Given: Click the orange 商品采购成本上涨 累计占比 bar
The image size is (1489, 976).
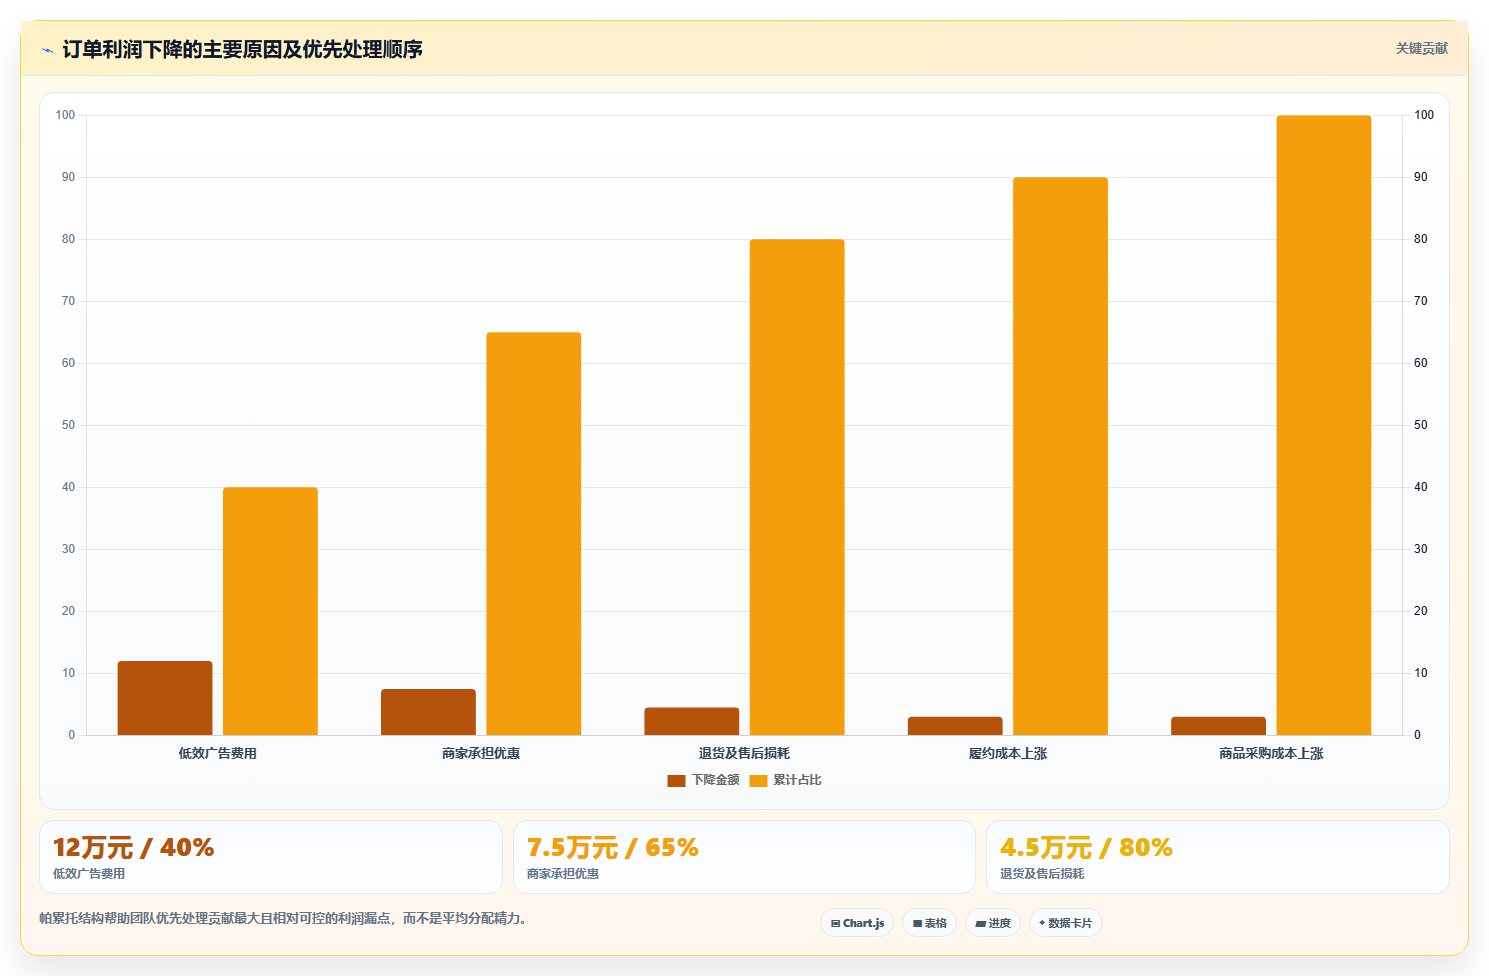Looking at the screenshot, I should (1324, 425).
